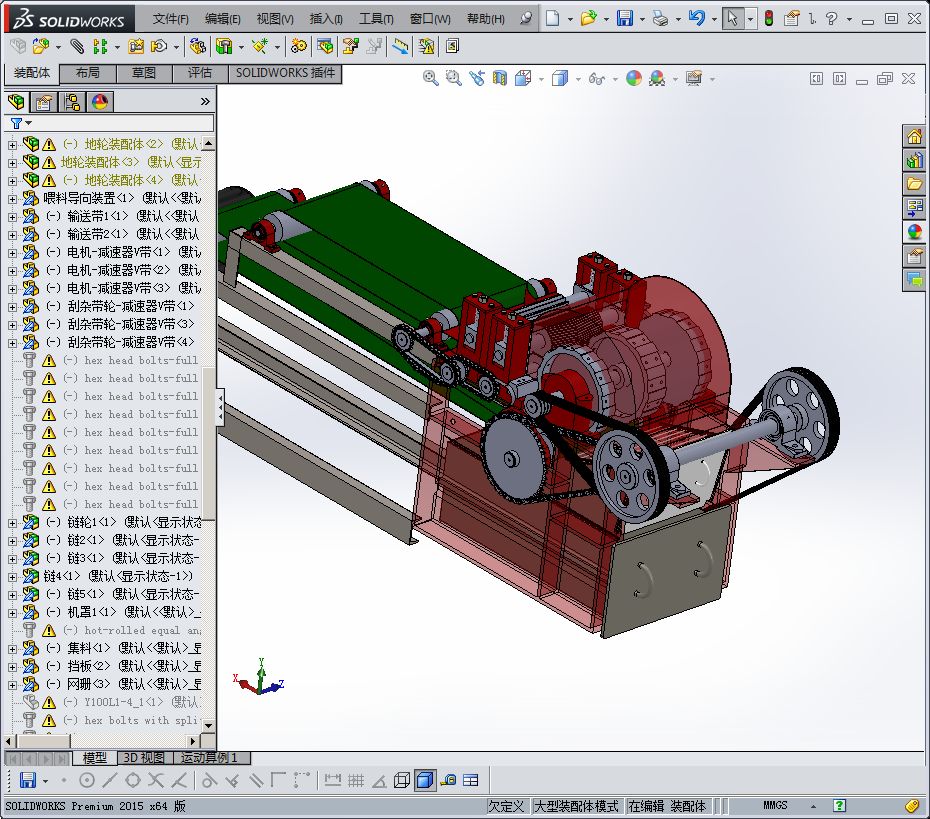Click Rebuild traffic light icon
This screenshot has width=930, height=819.
(x=769, y=18)
